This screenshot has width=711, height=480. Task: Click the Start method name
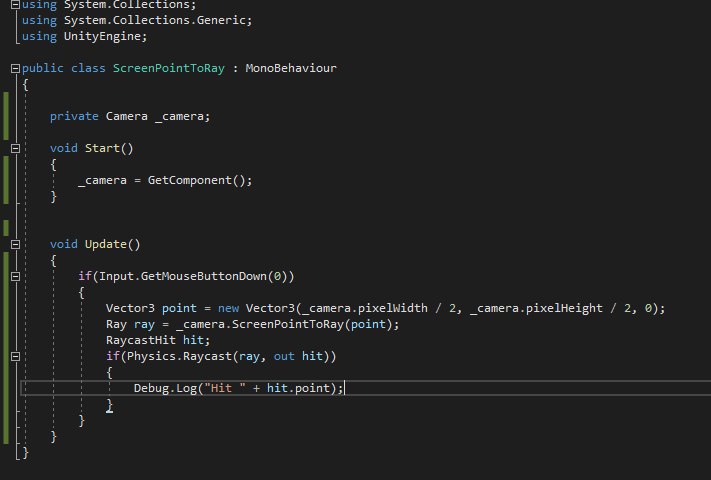[102, 148]
